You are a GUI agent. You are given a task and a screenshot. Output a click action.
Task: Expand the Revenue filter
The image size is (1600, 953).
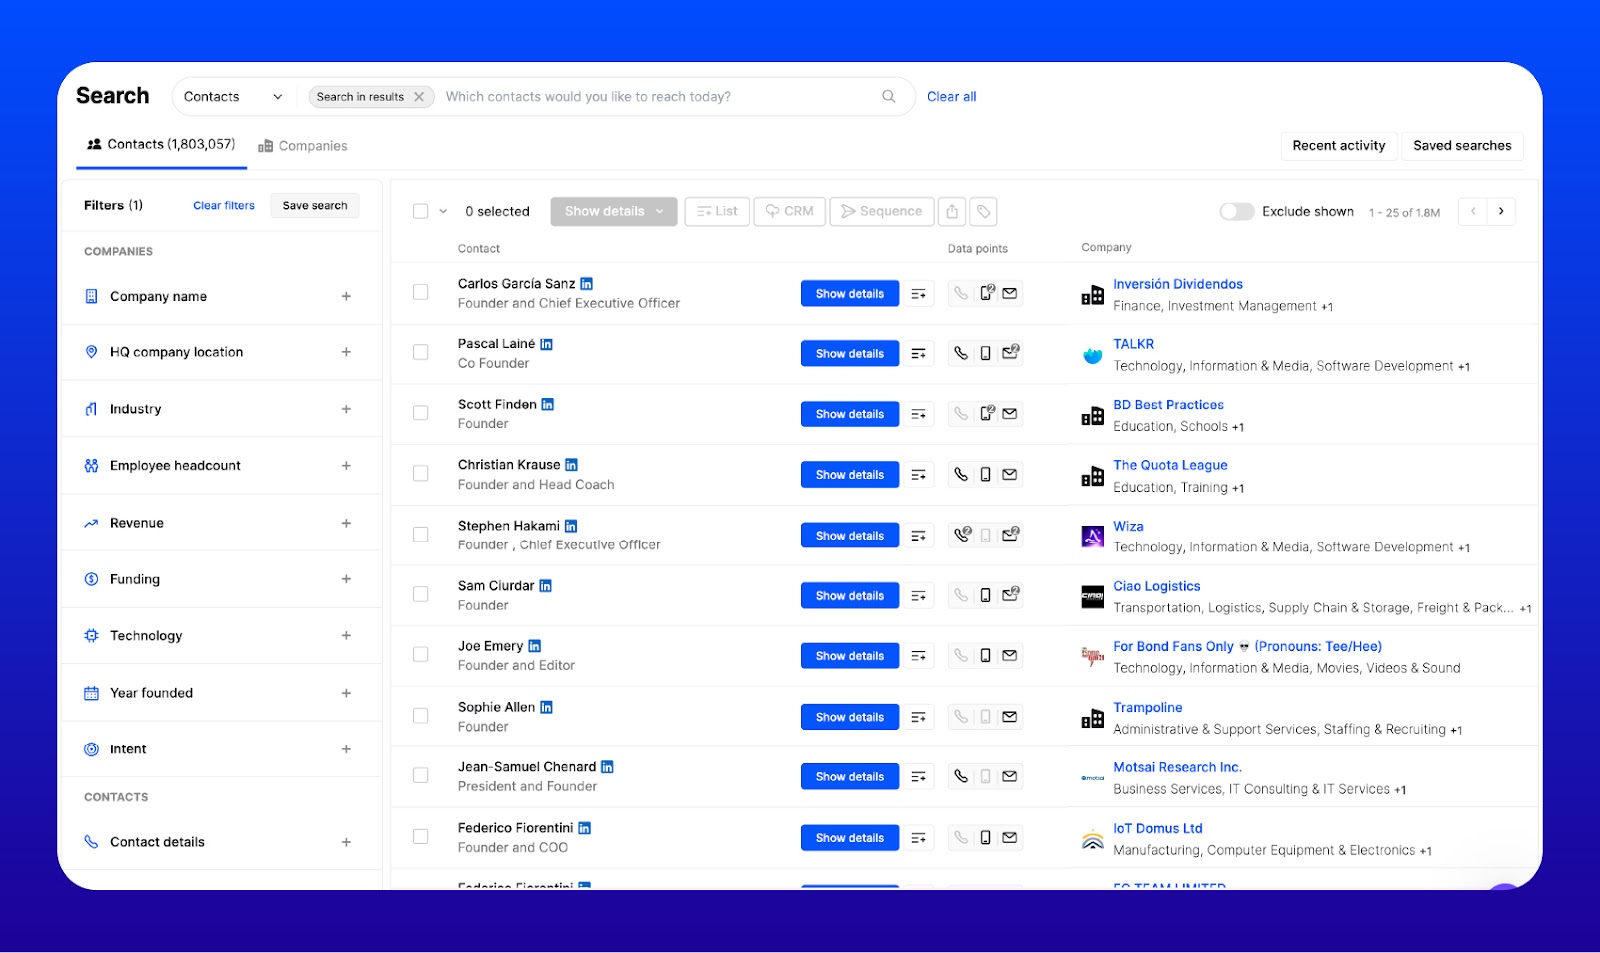tap(346, 523)
